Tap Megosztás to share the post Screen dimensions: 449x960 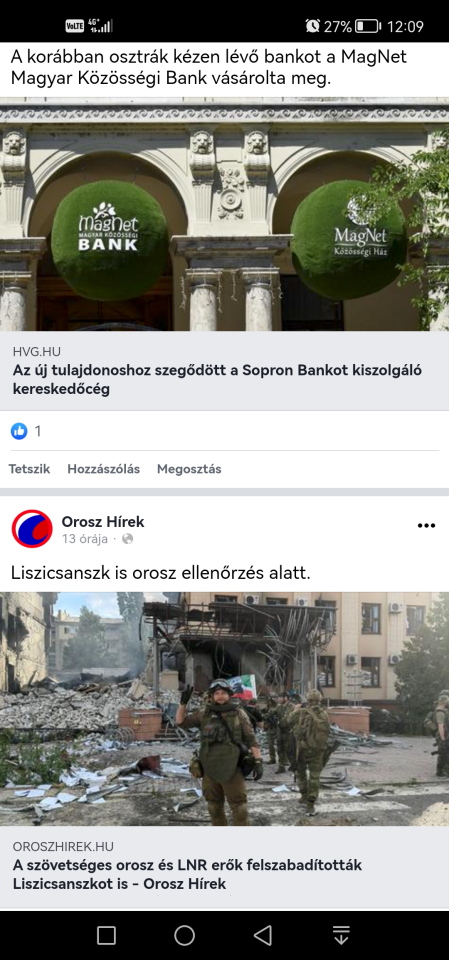[189, 469]
